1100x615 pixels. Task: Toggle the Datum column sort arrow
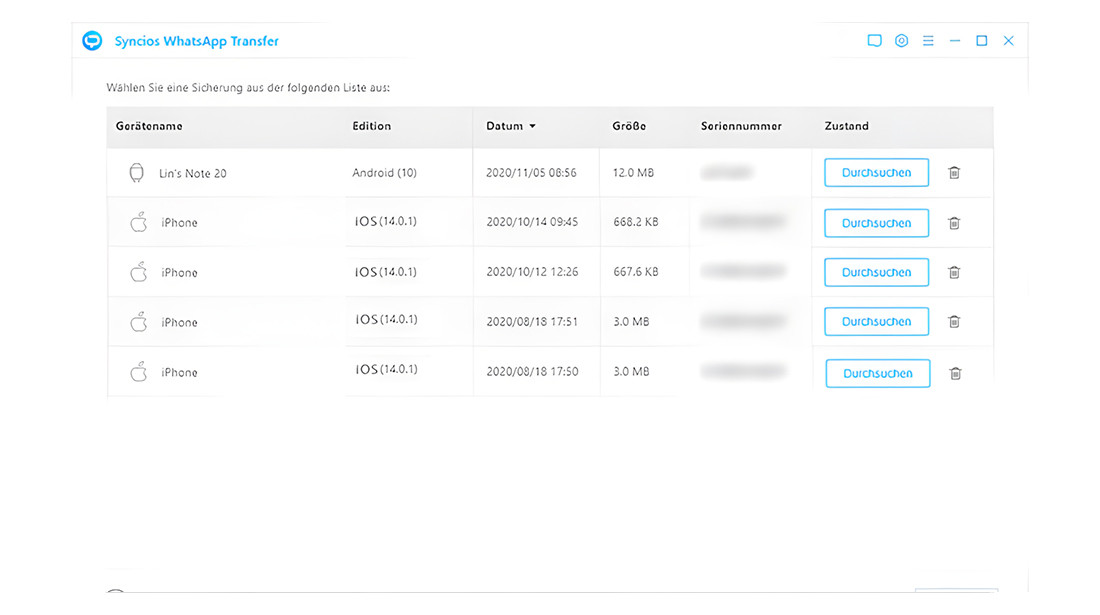(x=532, y=126)
